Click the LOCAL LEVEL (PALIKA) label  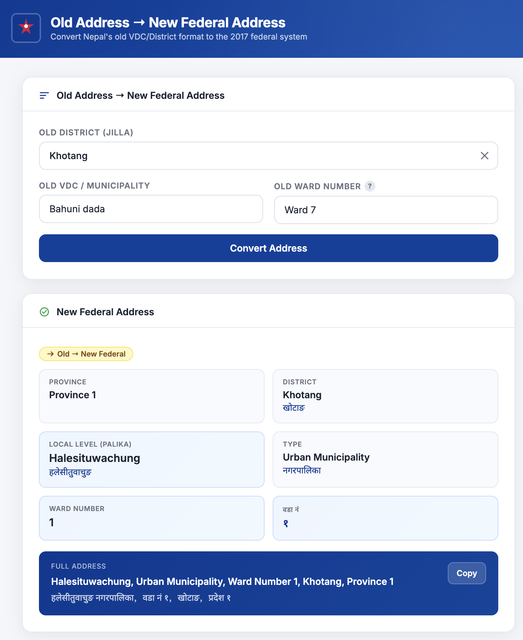point(90,444)
